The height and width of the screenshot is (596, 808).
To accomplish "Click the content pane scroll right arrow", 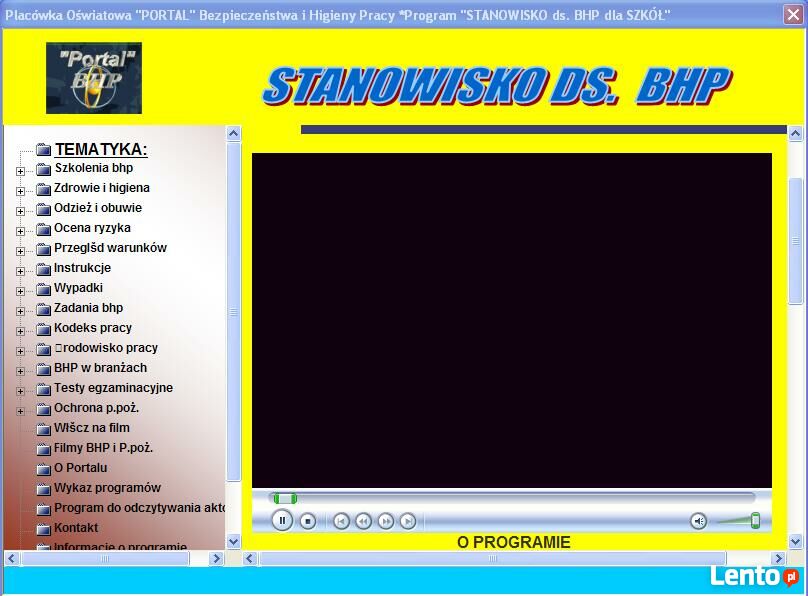I will tap(778, 558).
